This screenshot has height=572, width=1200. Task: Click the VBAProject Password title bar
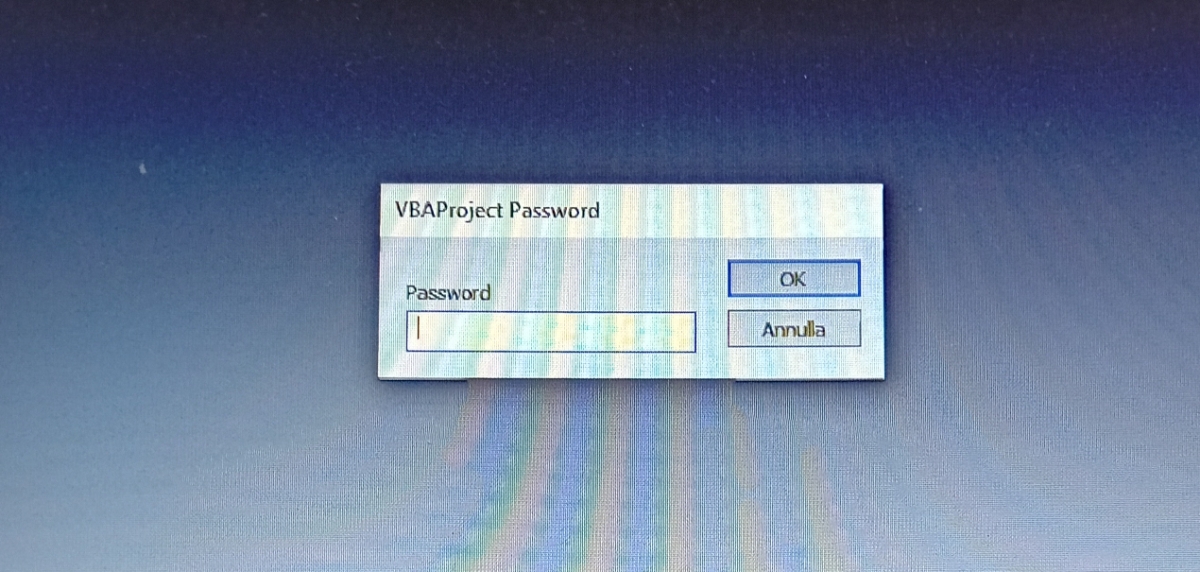point(630,210)
